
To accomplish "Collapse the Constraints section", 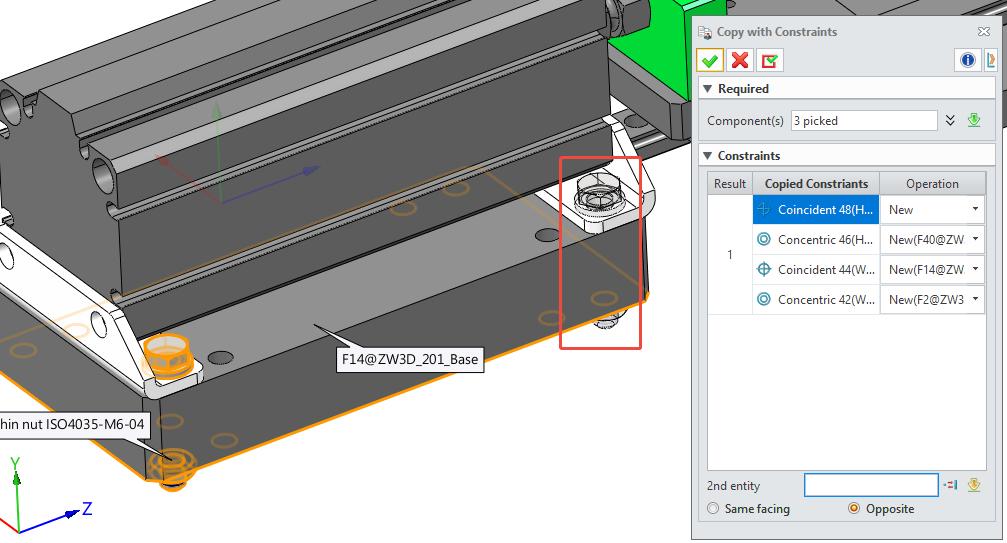I will (x=707, y=156).
